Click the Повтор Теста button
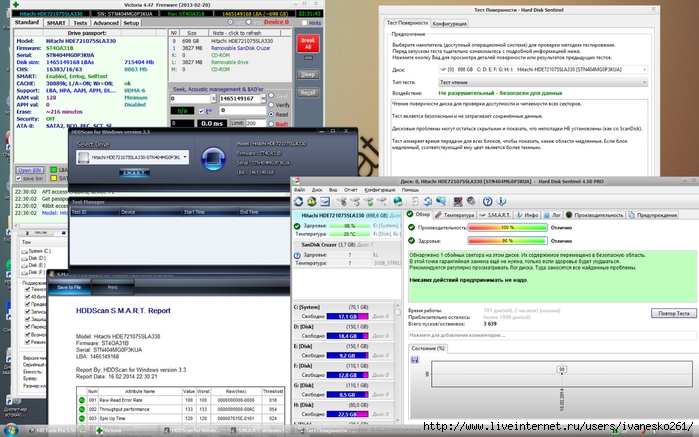The height and width of the screenshot is (437, 699). tap(674, 313)
